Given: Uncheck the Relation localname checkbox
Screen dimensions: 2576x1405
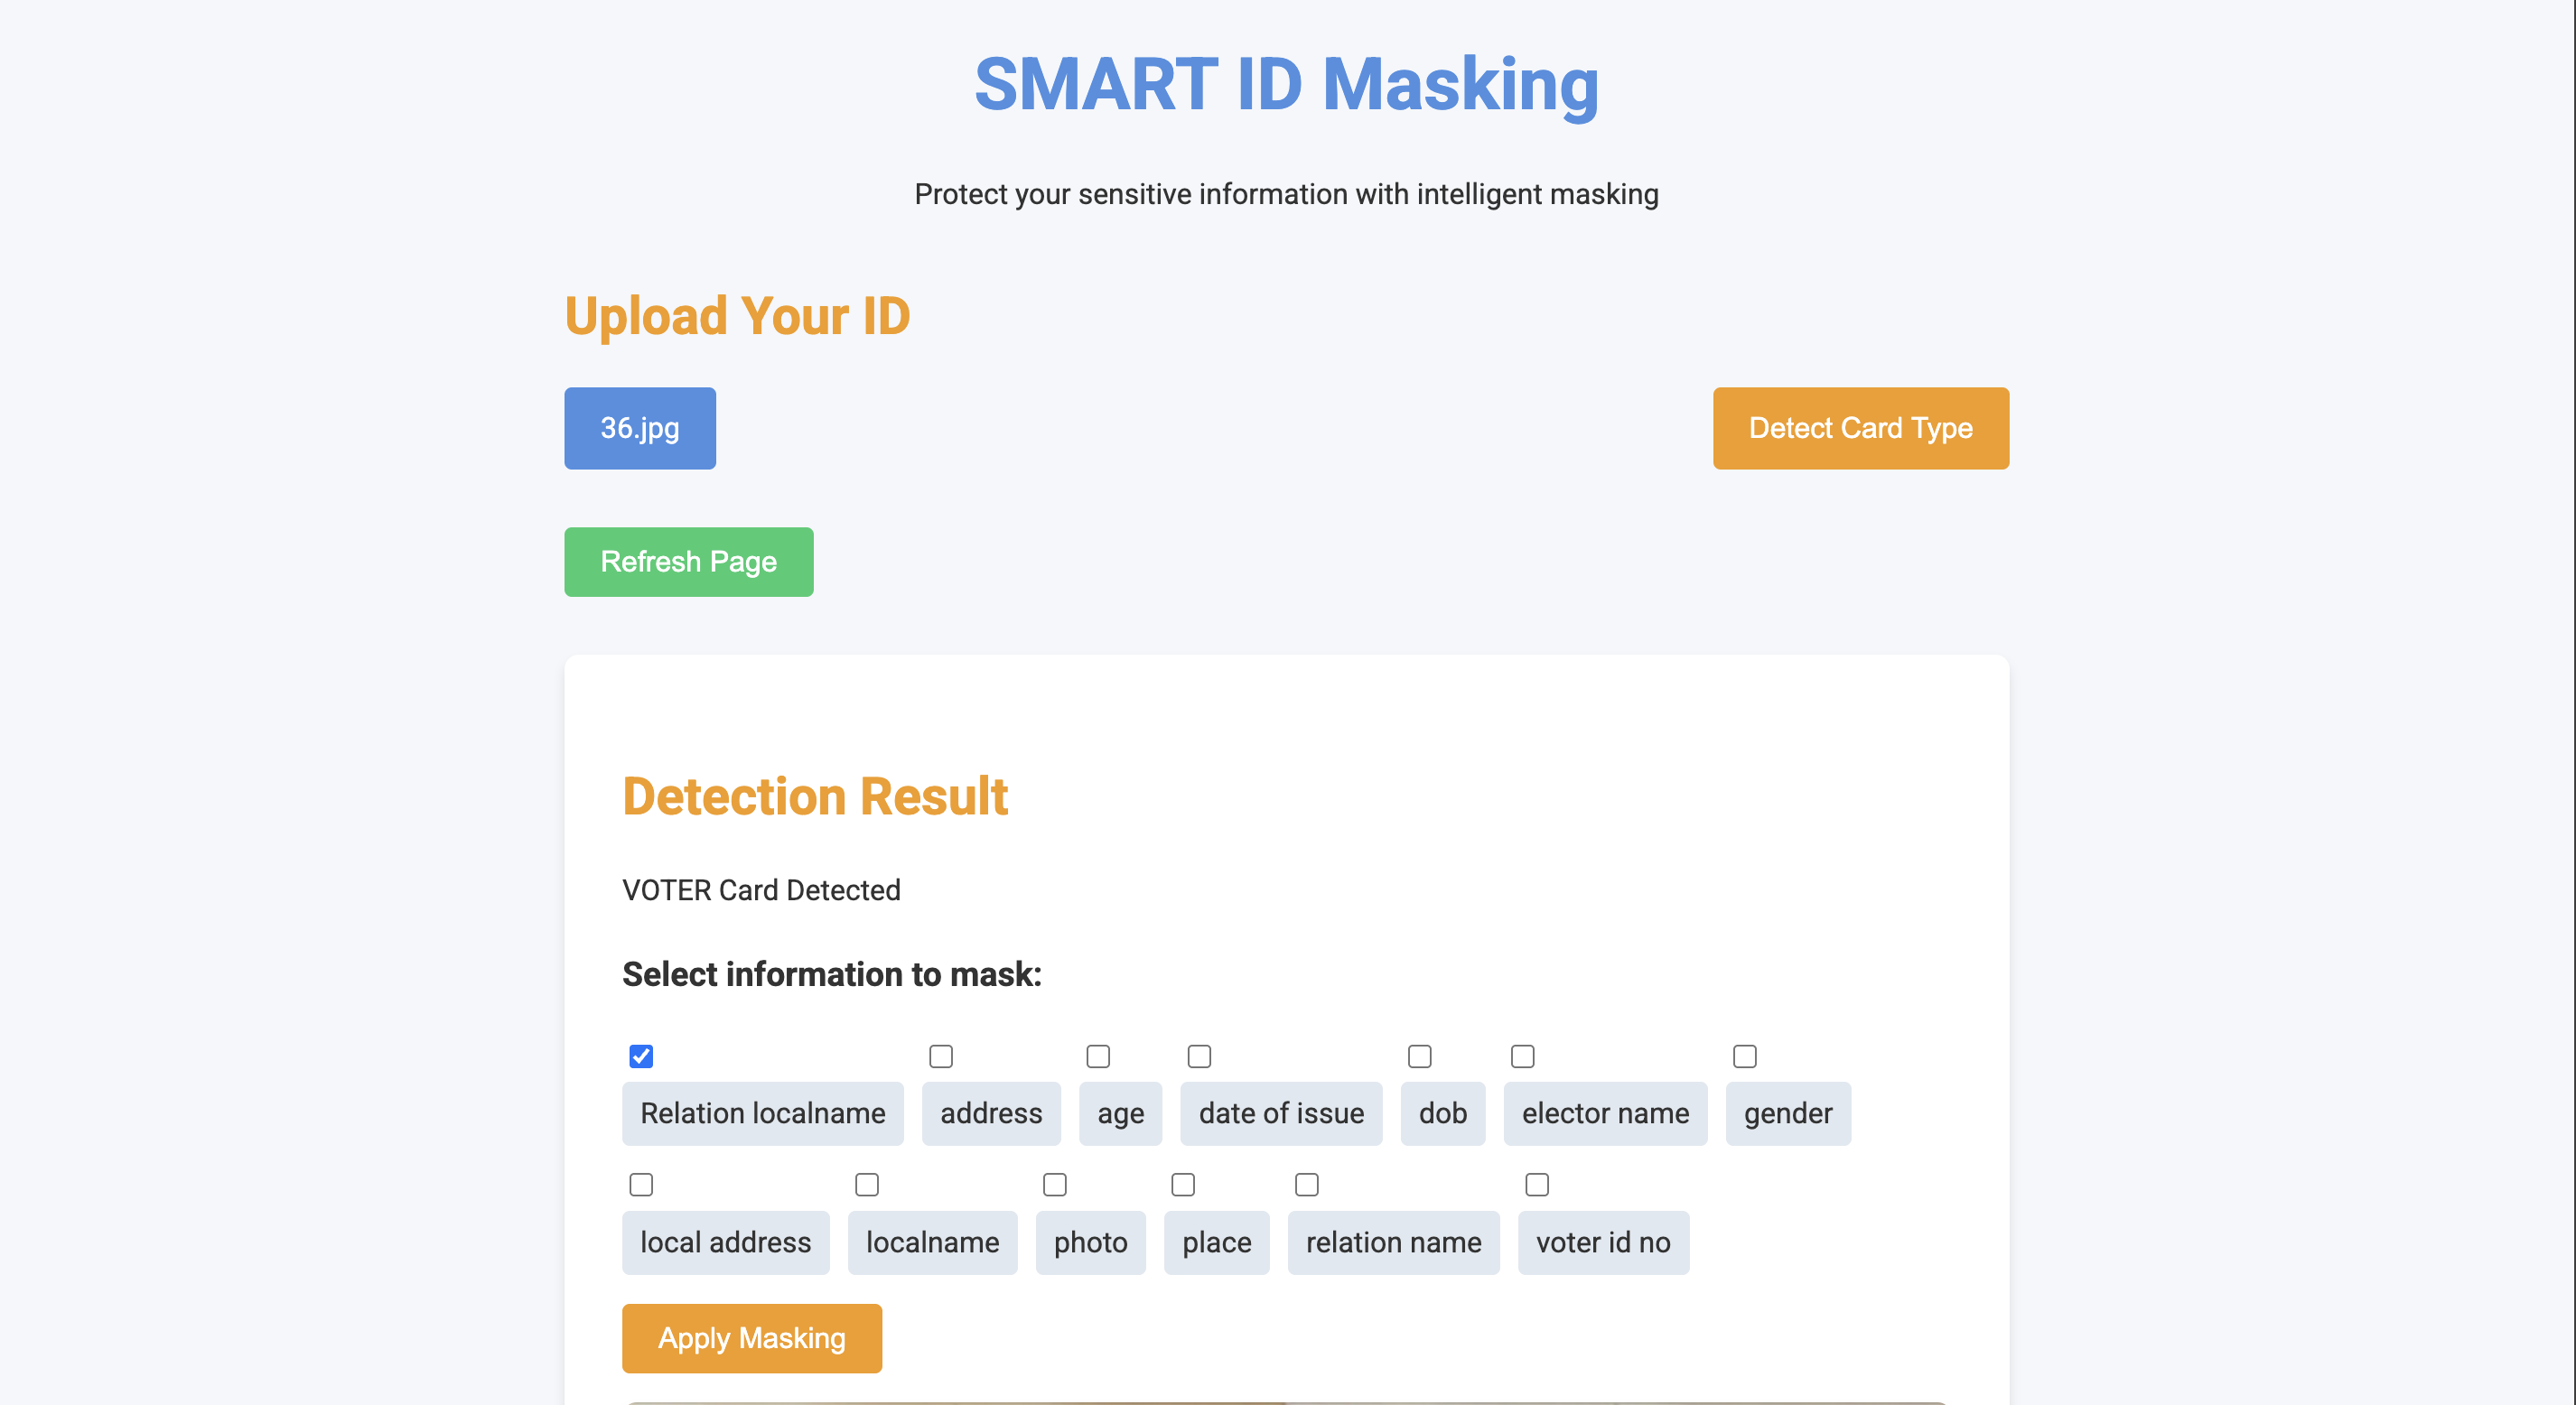Looking at the screenshot, I should (x=640, y=1056).
